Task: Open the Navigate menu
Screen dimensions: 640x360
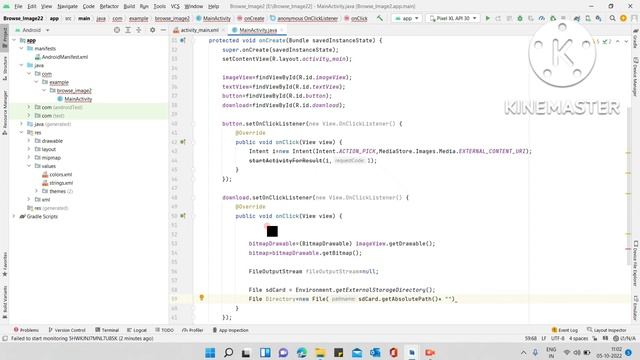Action: pos(67,7)
